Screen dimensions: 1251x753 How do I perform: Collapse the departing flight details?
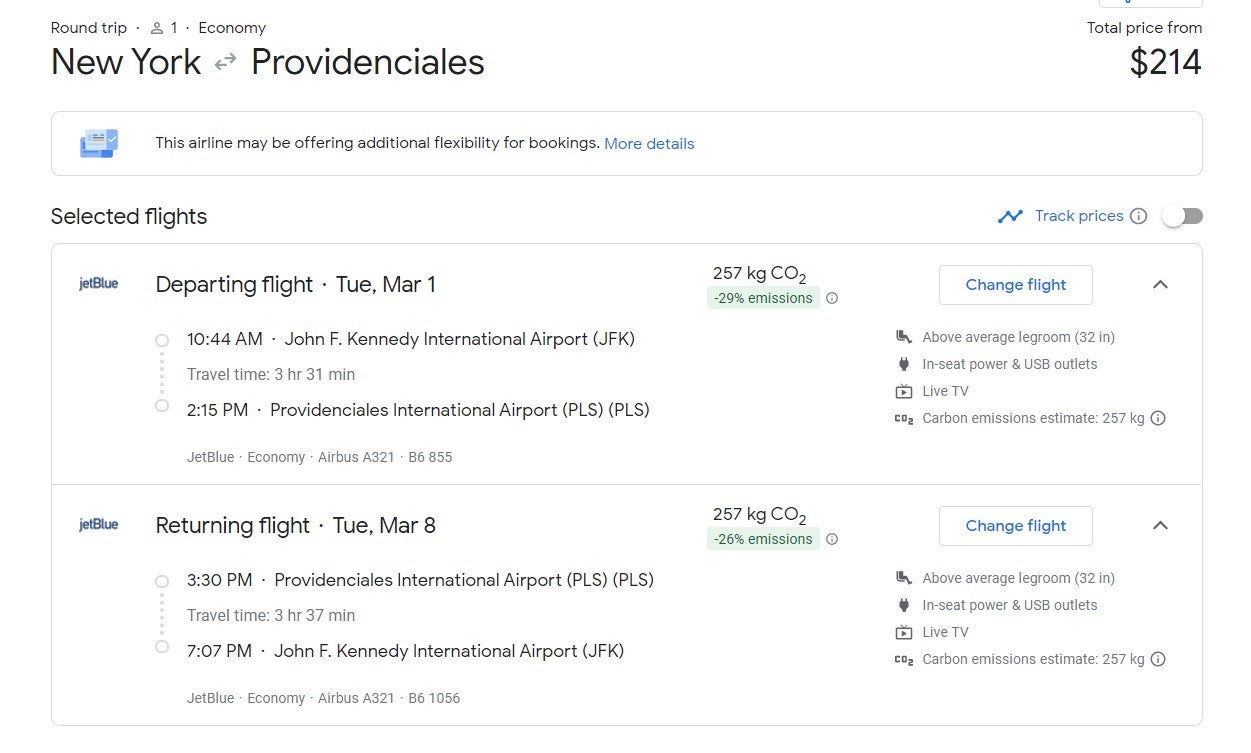pyautogui.click(x=1160, y=285)
